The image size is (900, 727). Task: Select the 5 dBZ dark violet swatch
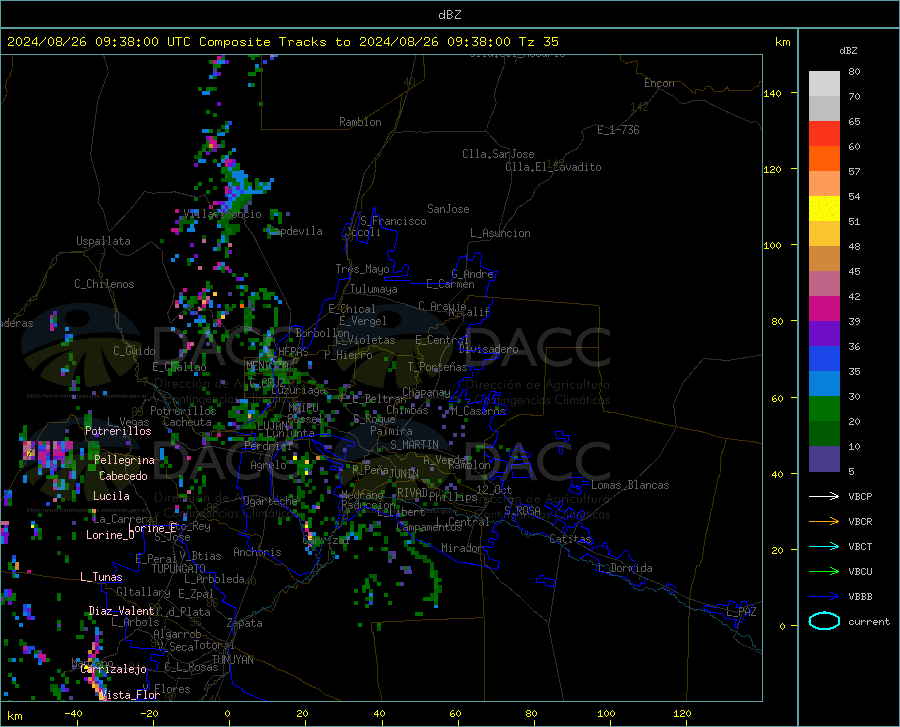tap(824, 459)
